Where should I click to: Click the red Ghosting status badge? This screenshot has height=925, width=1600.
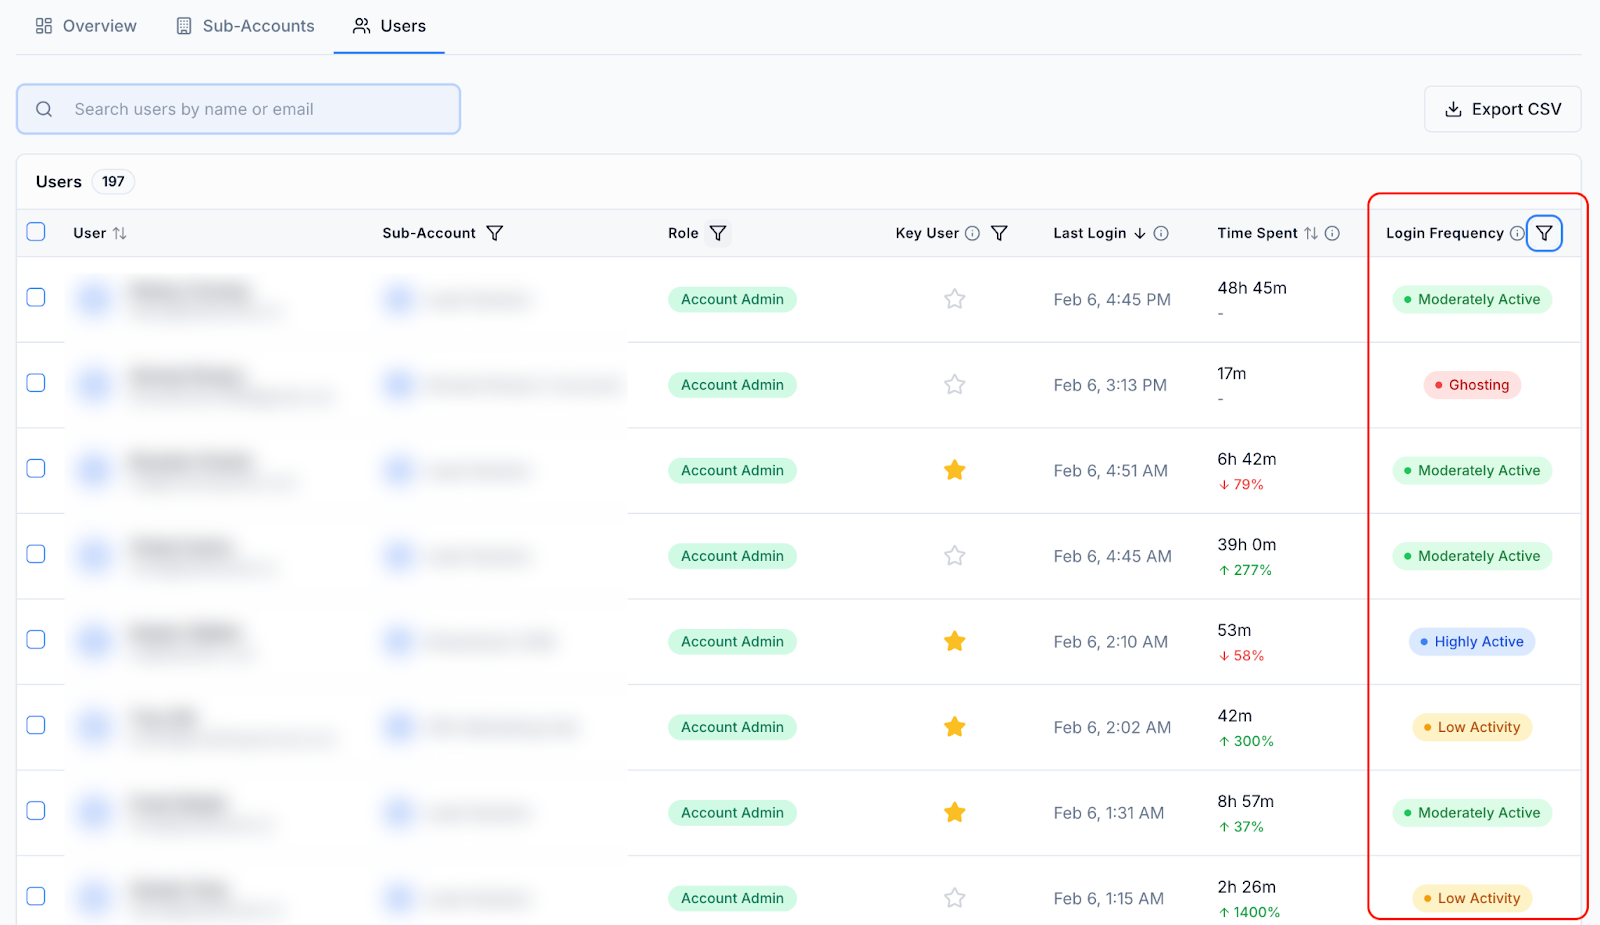(x=1472, y=385)
